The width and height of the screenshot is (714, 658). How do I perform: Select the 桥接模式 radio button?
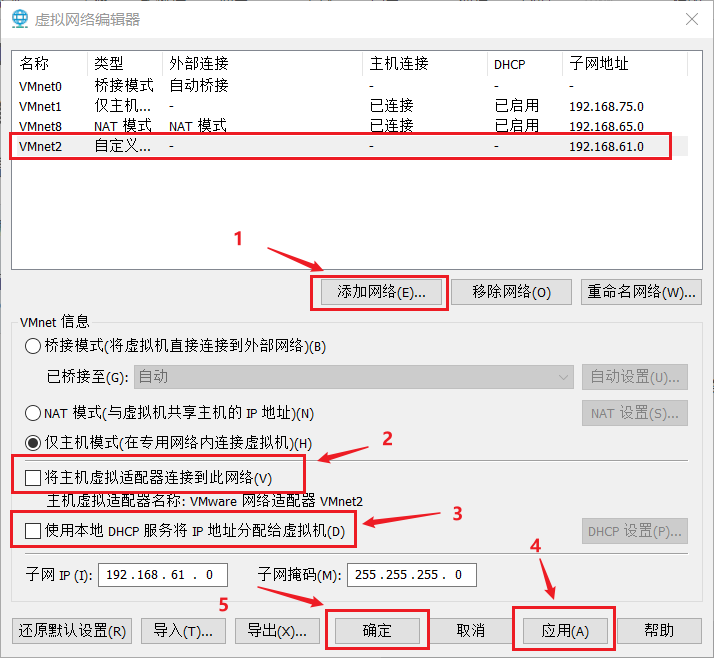pyautogui.click(x=33, y=346)
